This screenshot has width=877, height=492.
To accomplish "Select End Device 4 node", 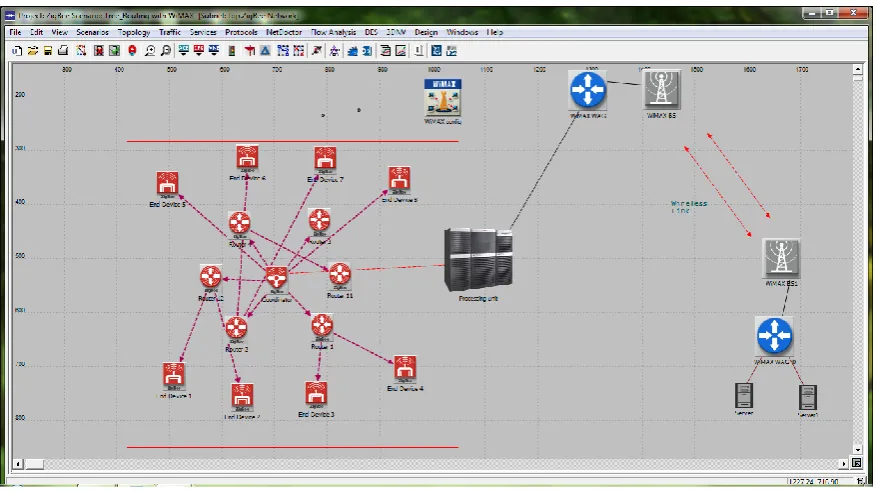I will tap(405, 369).
